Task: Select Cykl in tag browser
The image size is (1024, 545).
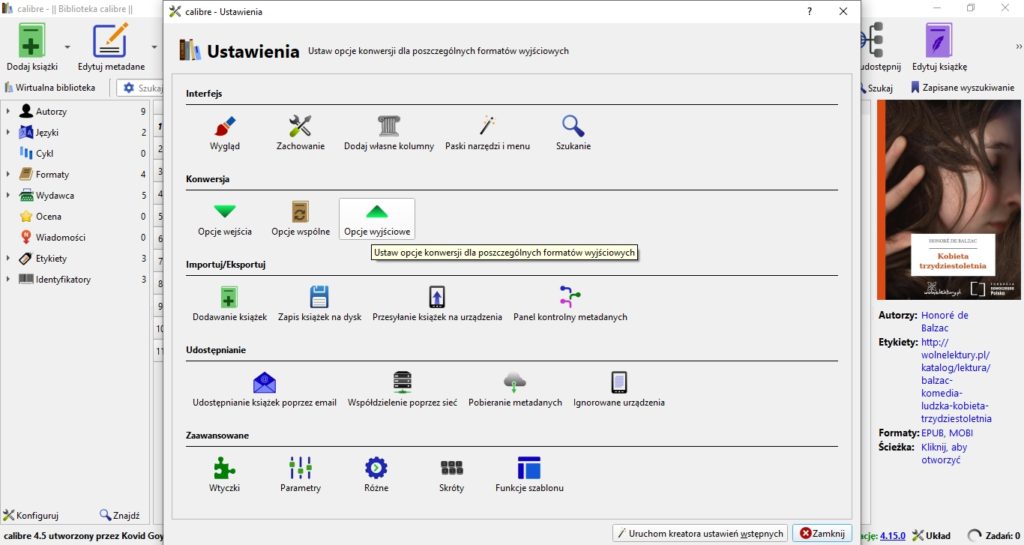Action: tap(44, 153)
